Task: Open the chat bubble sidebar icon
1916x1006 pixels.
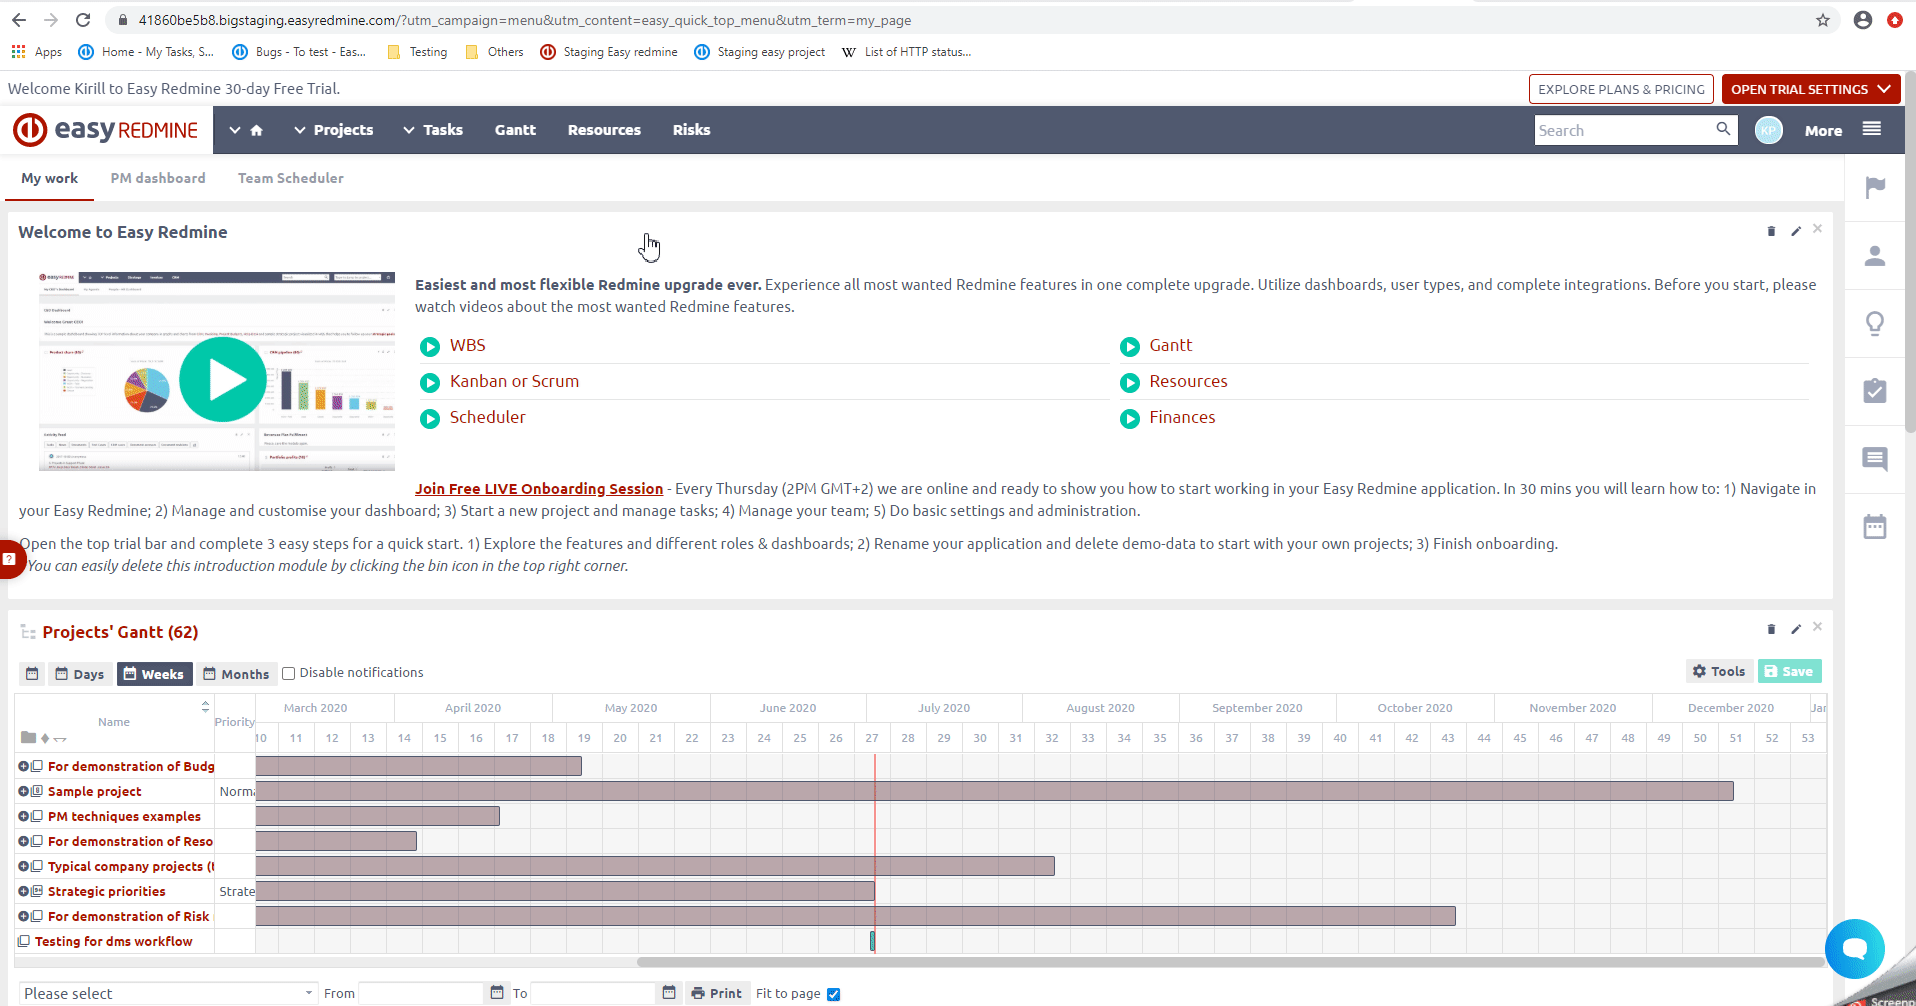Action: click(x=1875, y=459)
